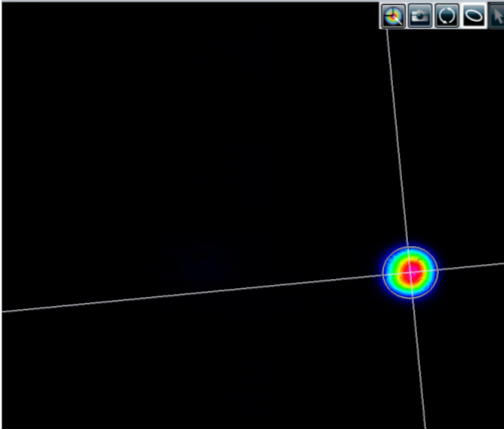The image size is (504, 430).
Task: Click the red center of the beam spot
Action: [413, 271]
